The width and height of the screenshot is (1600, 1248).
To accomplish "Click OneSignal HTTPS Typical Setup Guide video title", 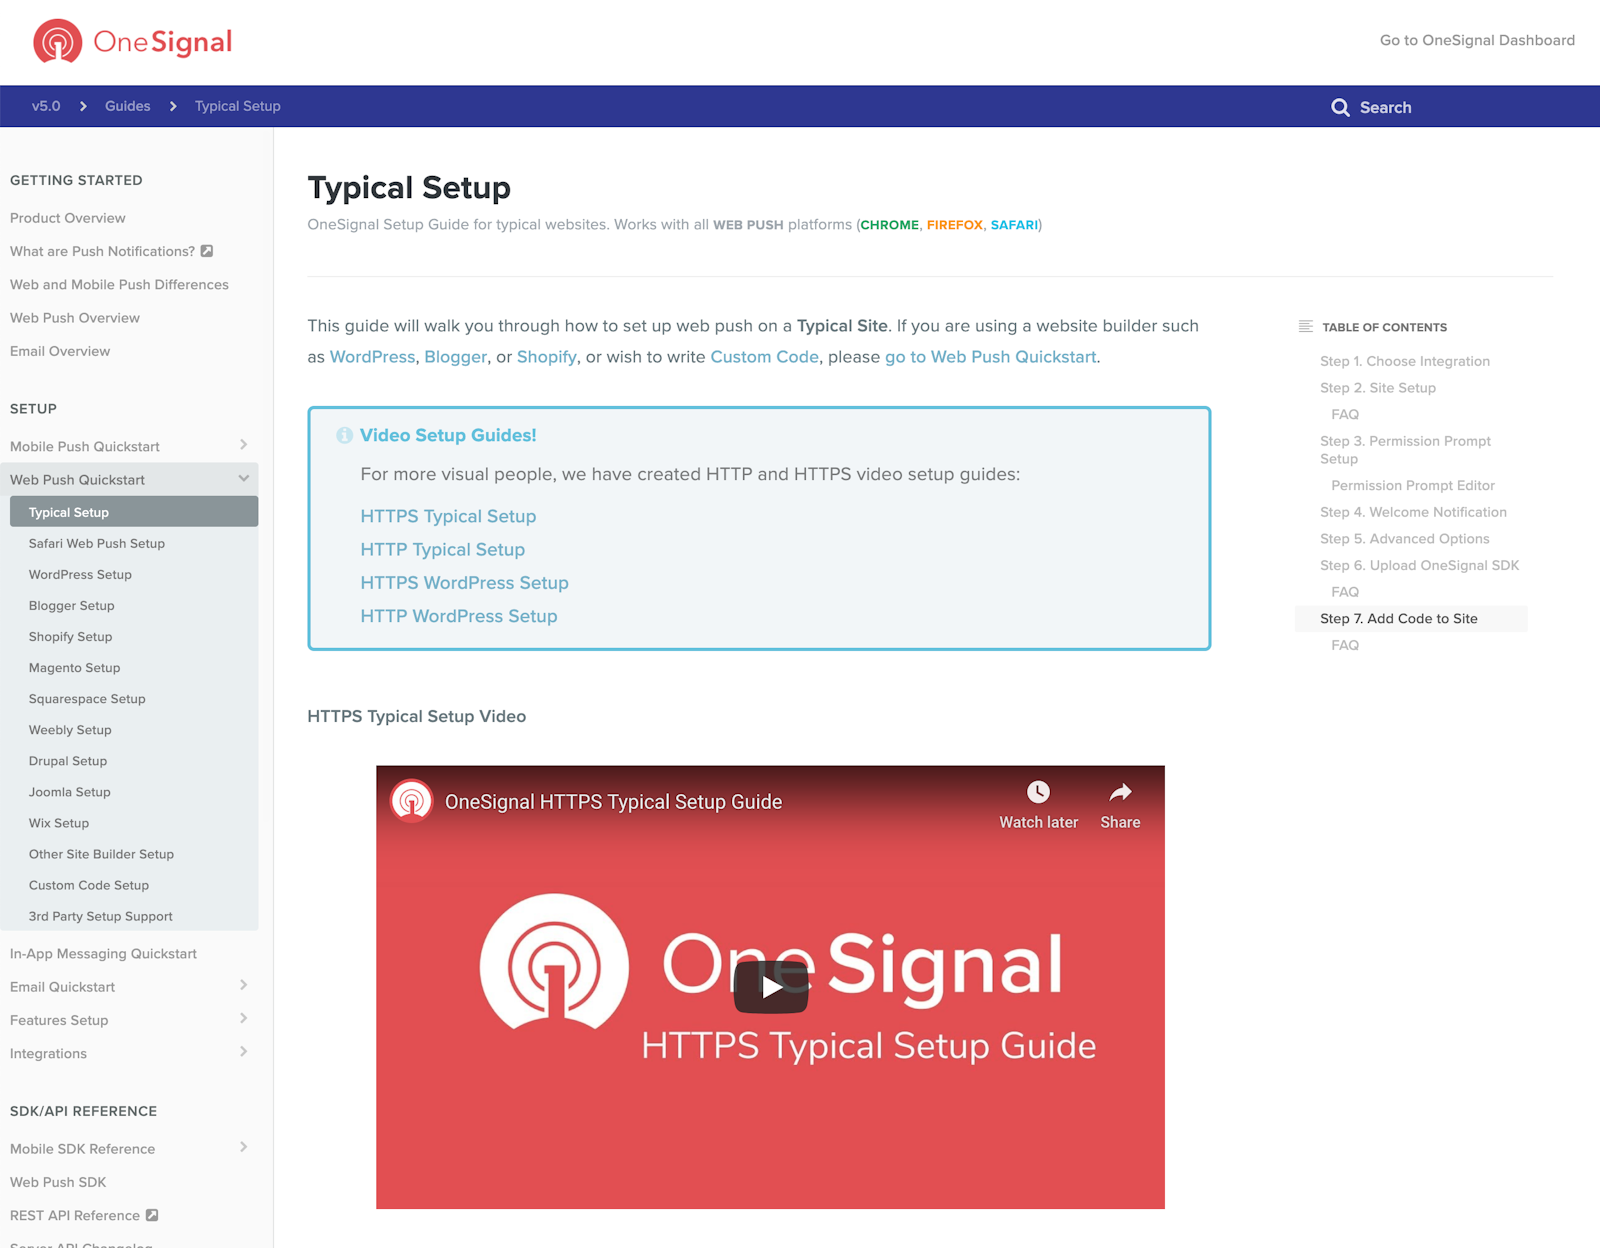I will (x=613, y=802).
